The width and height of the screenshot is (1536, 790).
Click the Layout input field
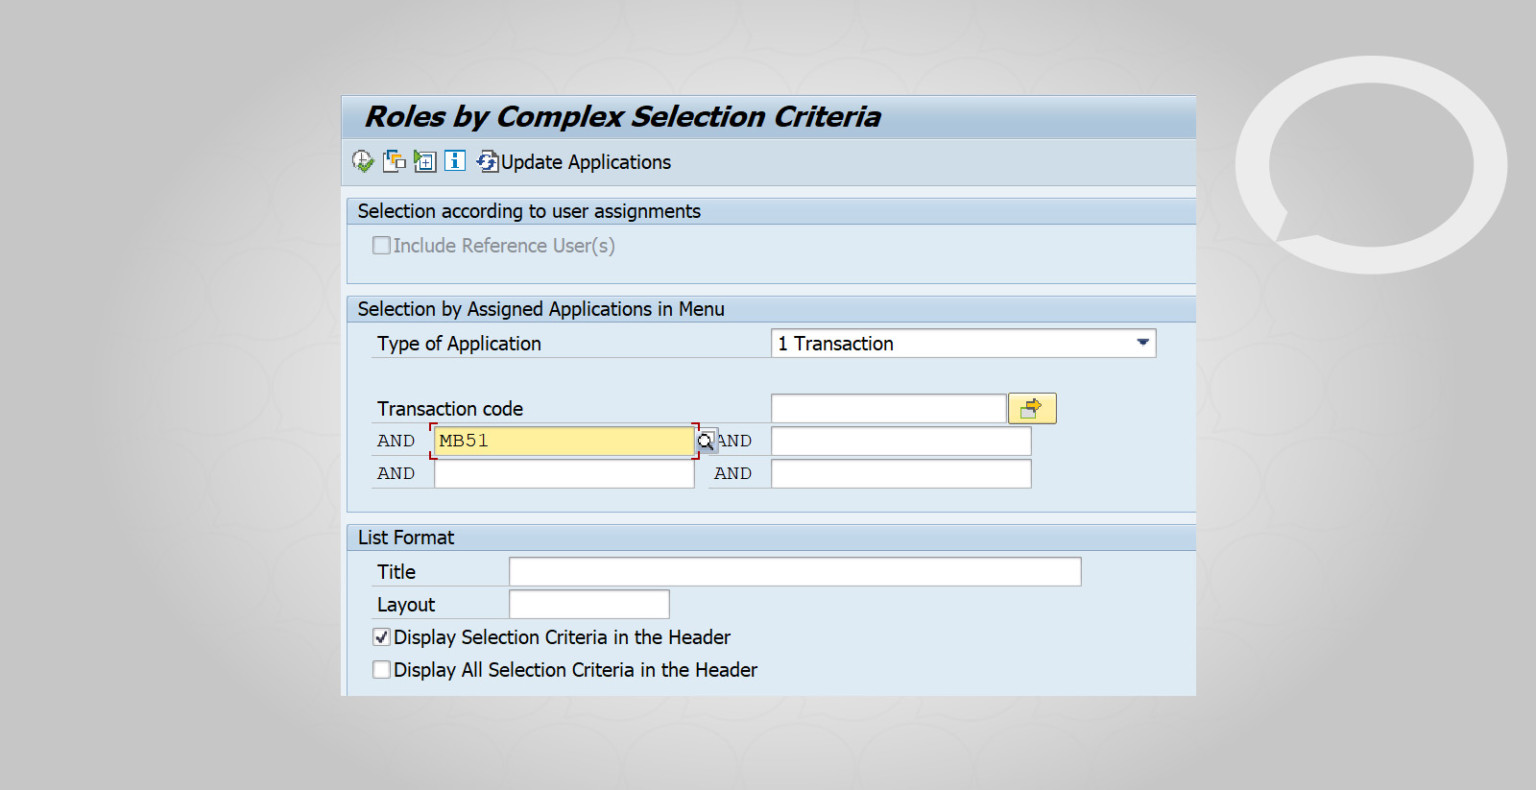588,604
